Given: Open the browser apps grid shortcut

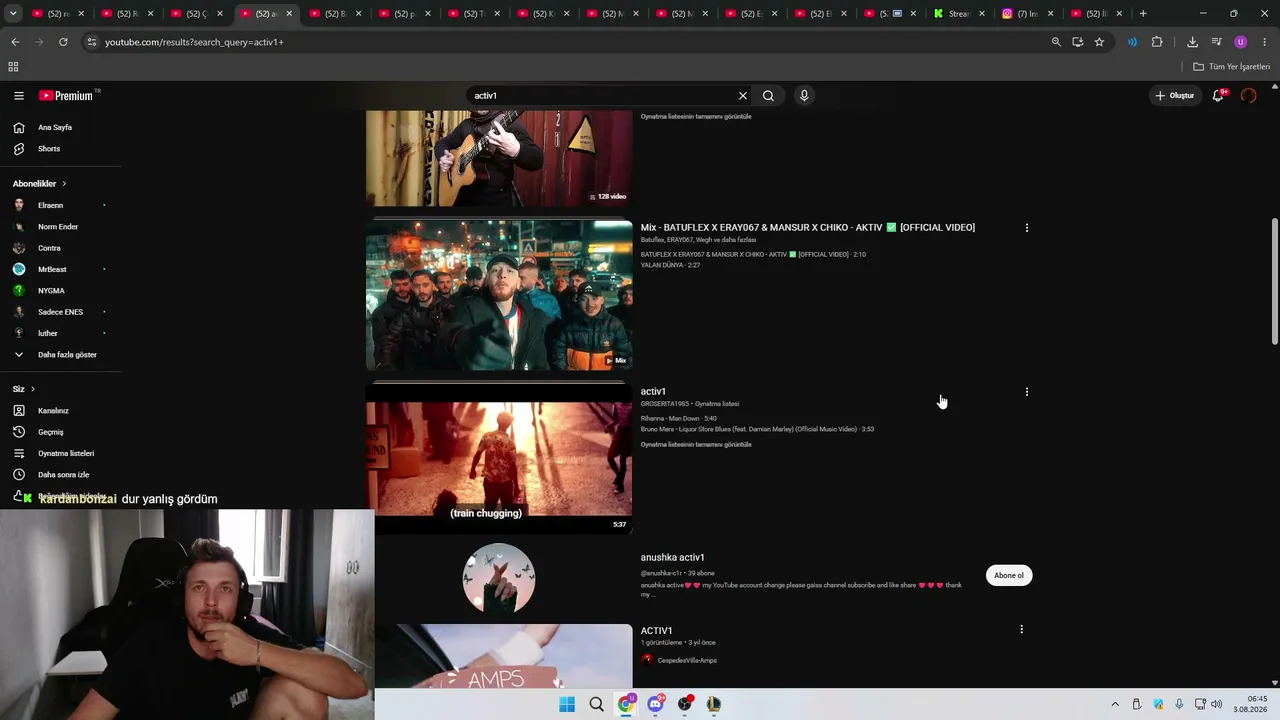Looking at the screenshot, I should (x=13, y=67).
